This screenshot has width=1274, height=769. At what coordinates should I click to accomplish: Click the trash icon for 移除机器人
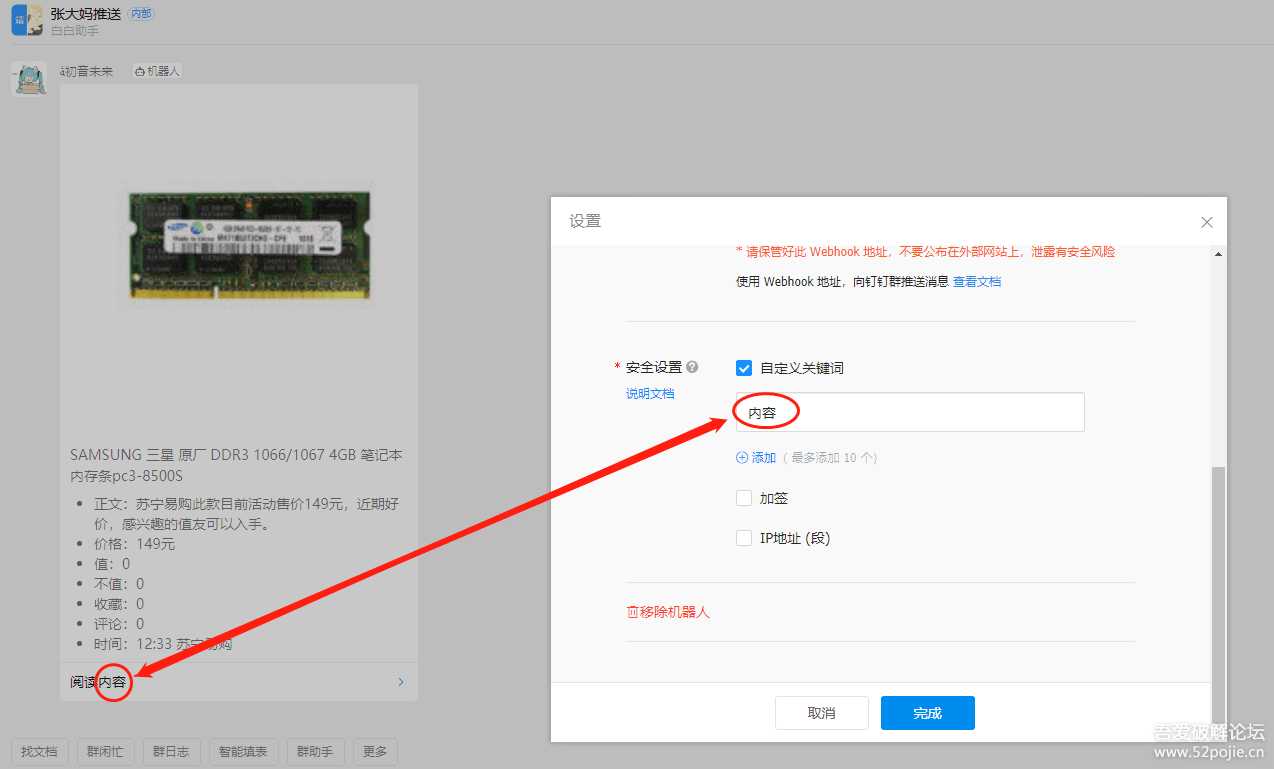tap(632, 612)
